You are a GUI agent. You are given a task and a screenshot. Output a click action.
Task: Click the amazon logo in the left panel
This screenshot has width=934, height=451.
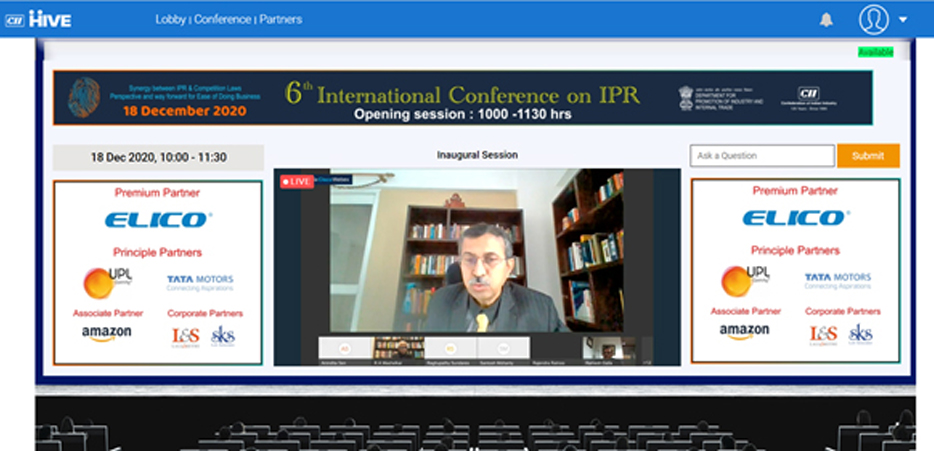point(107,334)
